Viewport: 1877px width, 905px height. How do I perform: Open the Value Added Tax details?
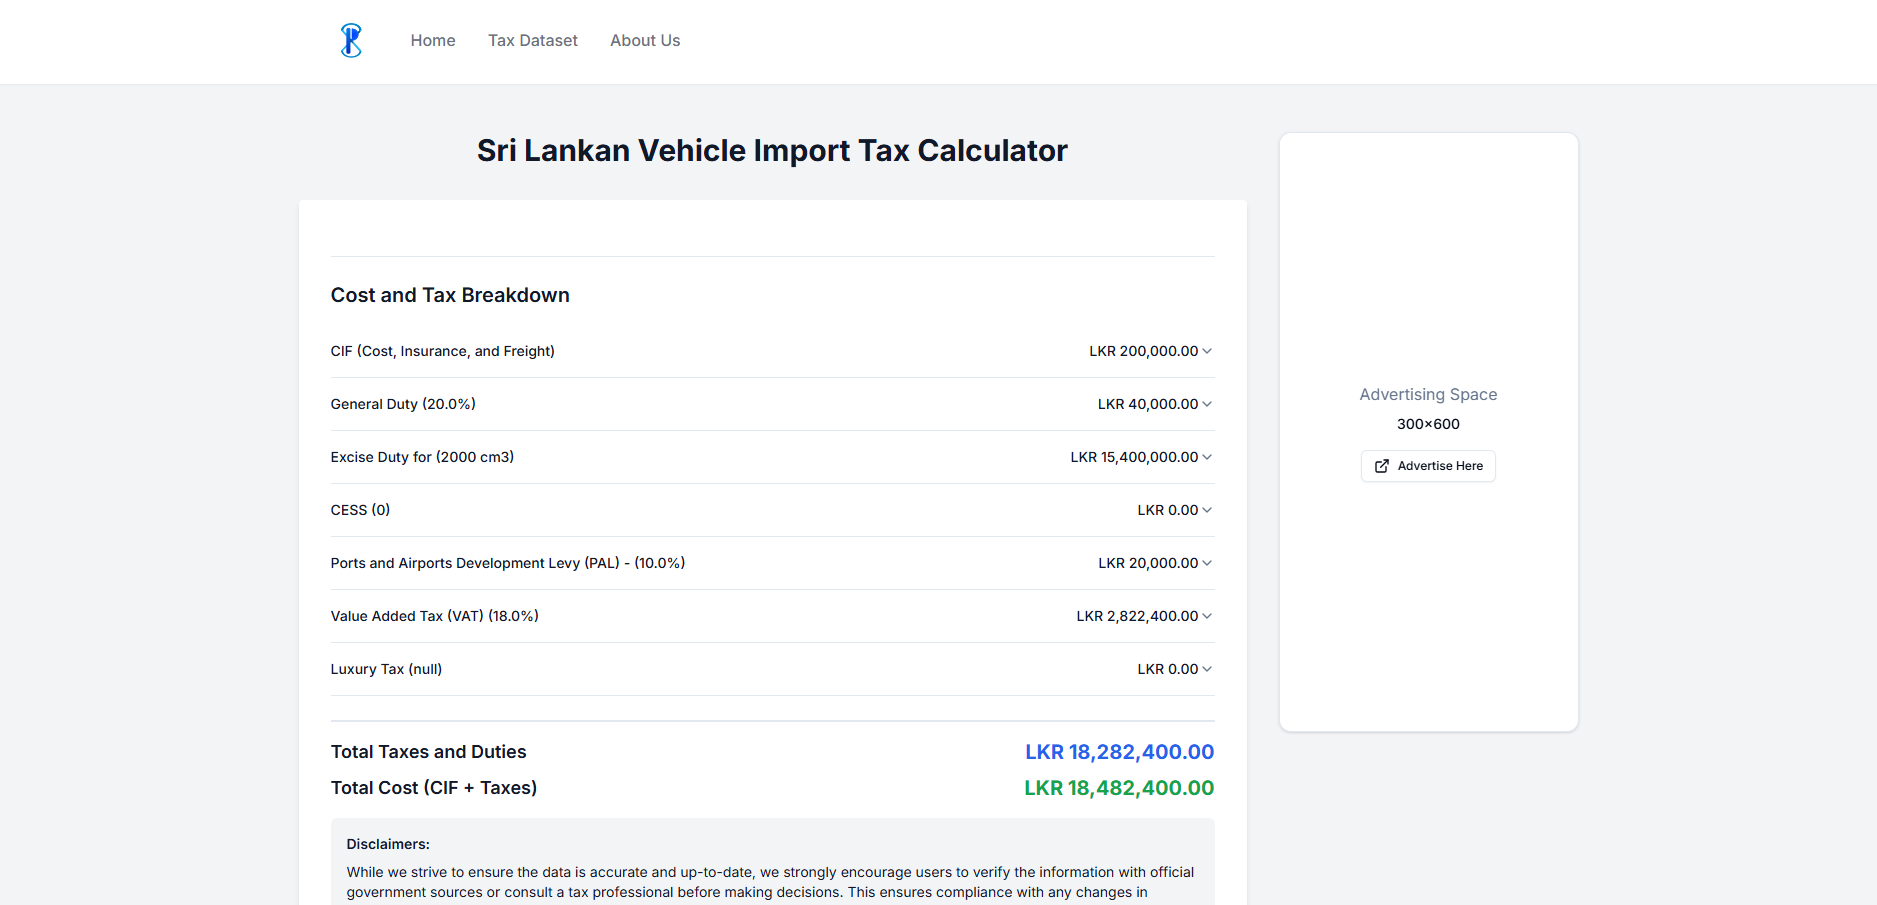point(1207,616)
